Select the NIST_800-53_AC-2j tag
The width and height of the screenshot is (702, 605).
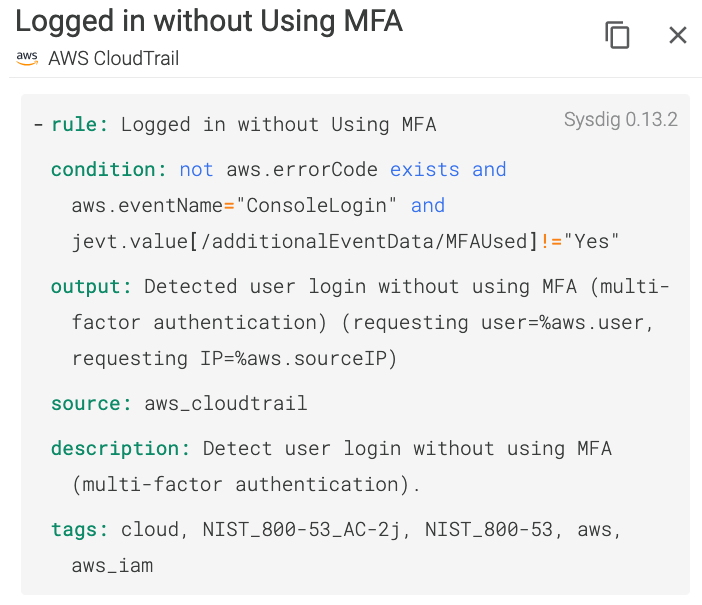pos(304,529)
